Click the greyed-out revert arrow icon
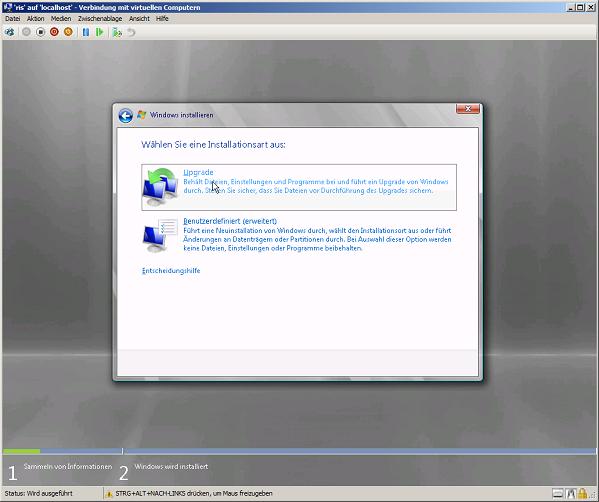Screen dimensions: 599x502 coord(131,32)
